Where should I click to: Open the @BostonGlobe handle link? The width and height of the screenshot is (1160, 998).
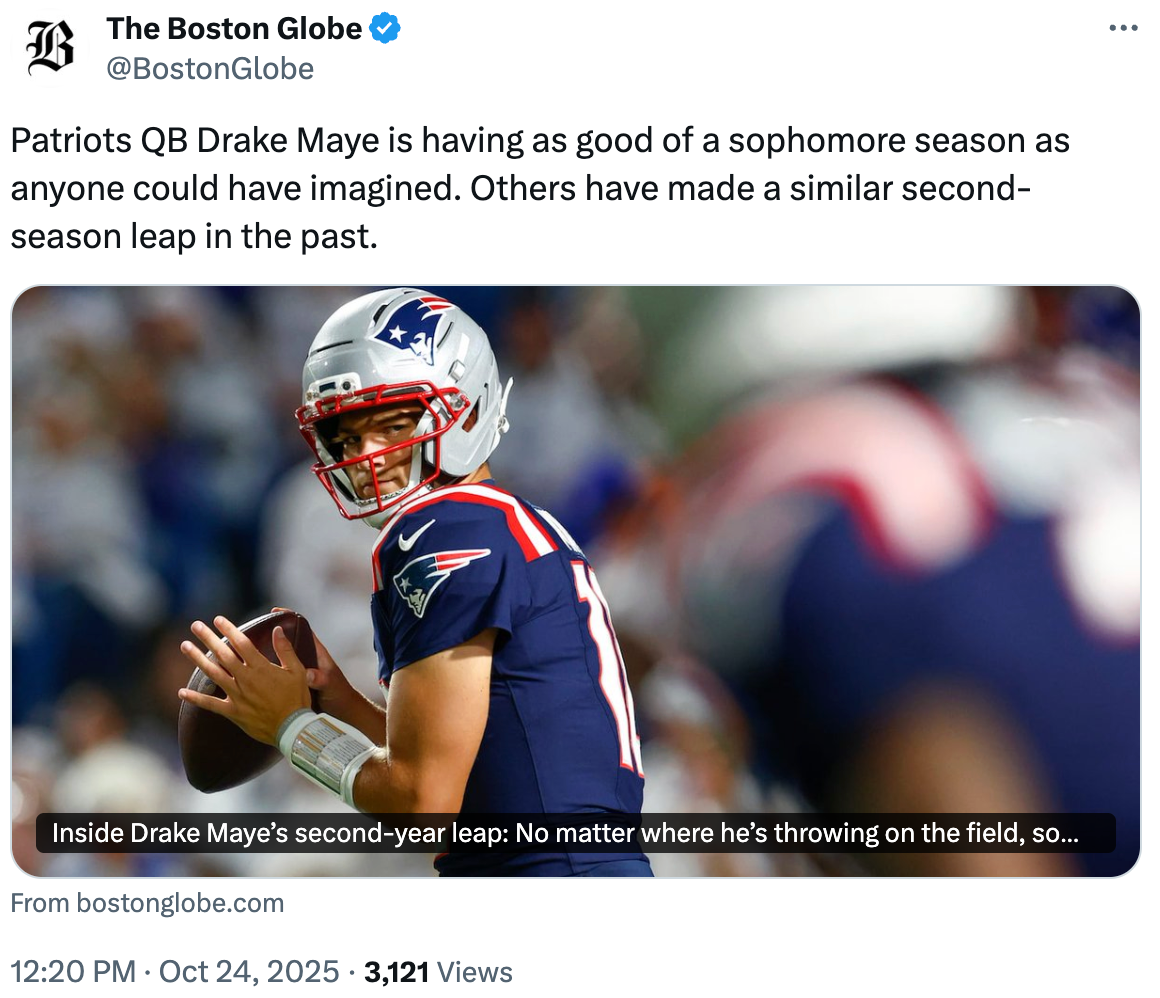pyautogui.click(x=210, y=68)
